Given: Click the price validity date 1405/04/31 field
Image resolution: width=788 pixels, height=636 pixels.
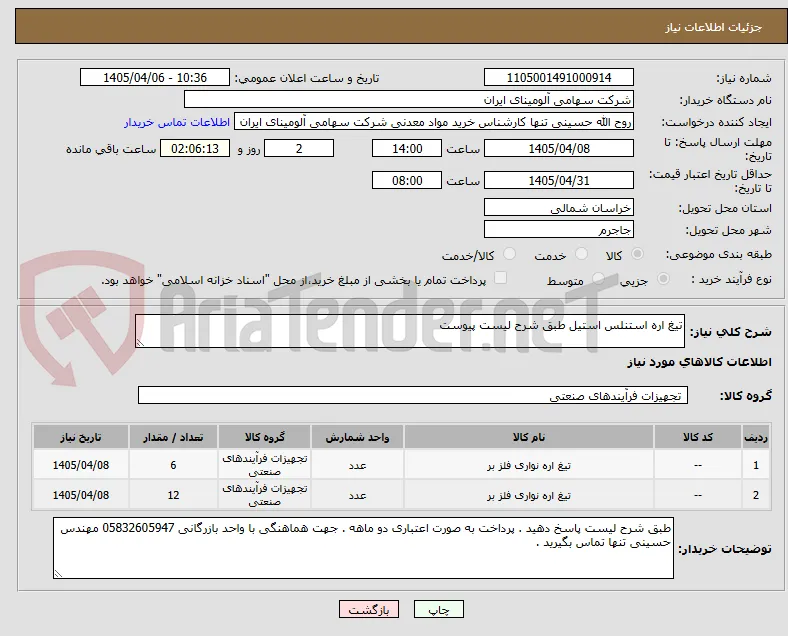Looking at the screenshot, I should click(559, 180).
